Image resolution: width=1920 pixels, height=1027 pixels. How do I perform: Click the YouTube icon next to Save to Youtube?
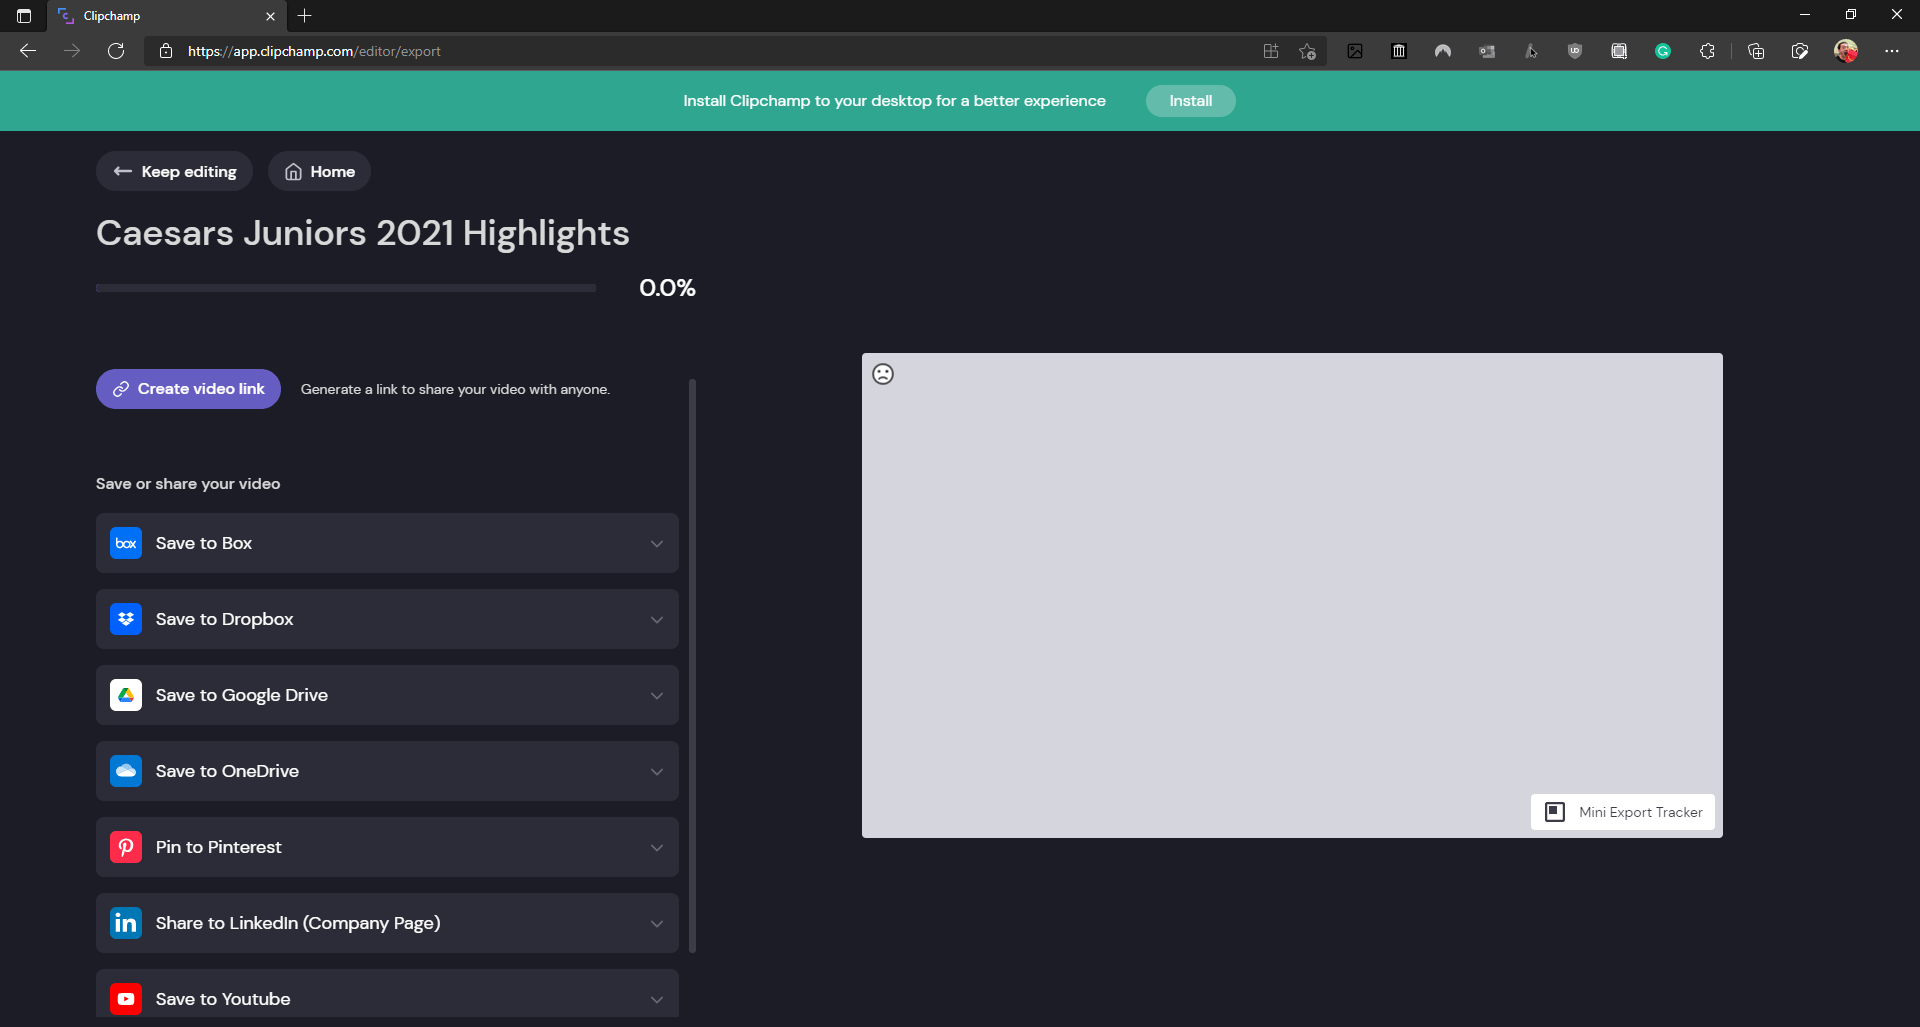coord(126,998)
